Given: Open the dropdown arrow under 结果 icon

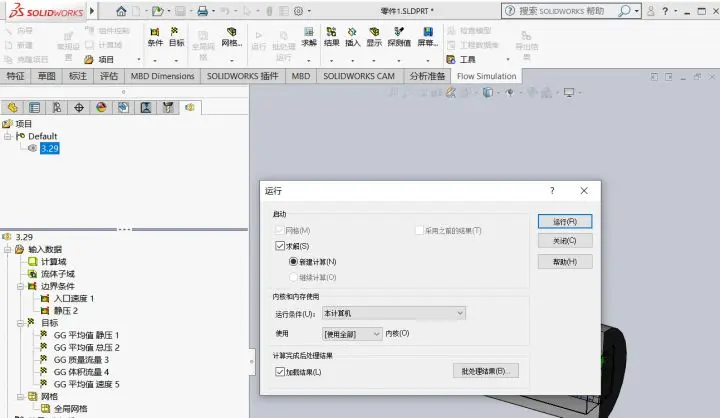Looking at the screenshot, I should click(331, 60).
